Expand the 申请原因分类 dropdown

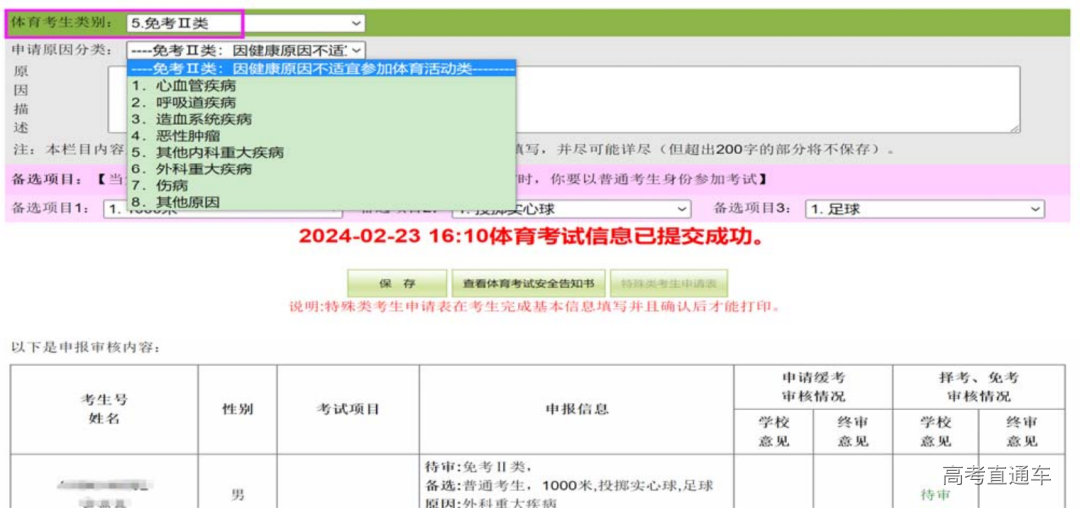click(246, 49)
